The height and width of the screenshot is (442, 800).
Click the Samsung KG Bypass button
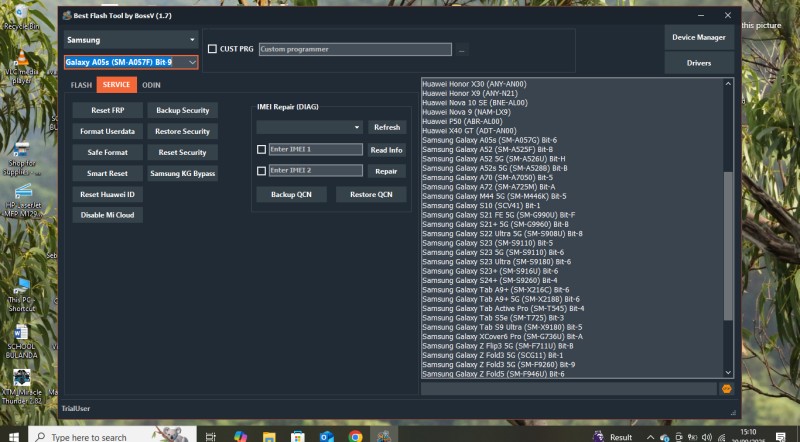tap(183, 173)
